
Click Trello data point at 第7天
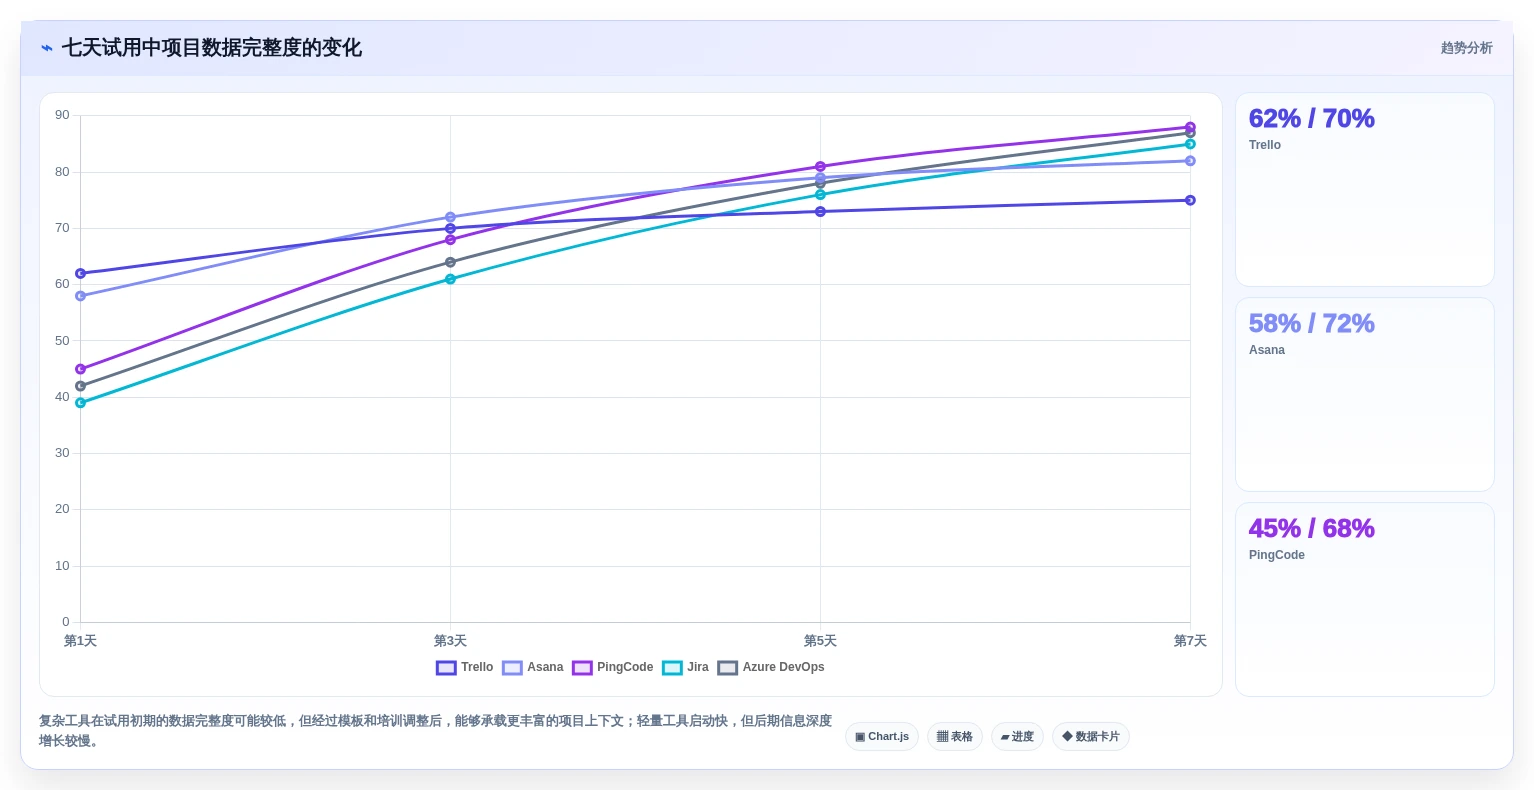click(x=1190, y=200)
